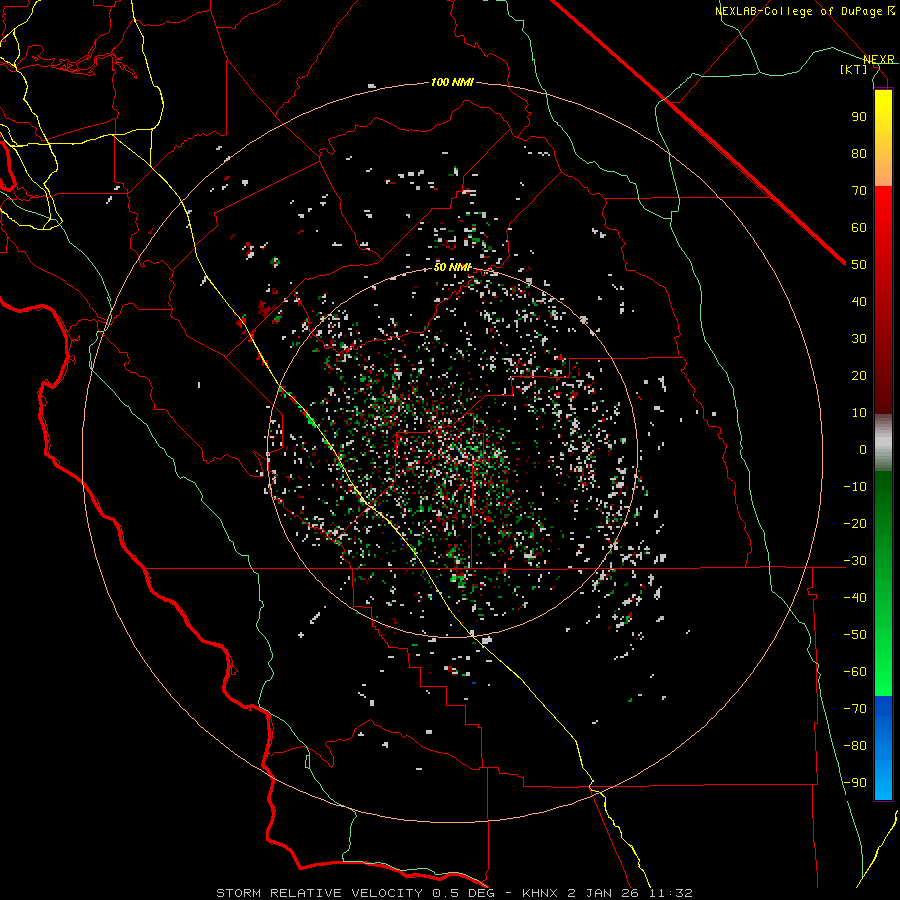Click the "0.5 DEG" elevation text in the caption

(464, 893)
